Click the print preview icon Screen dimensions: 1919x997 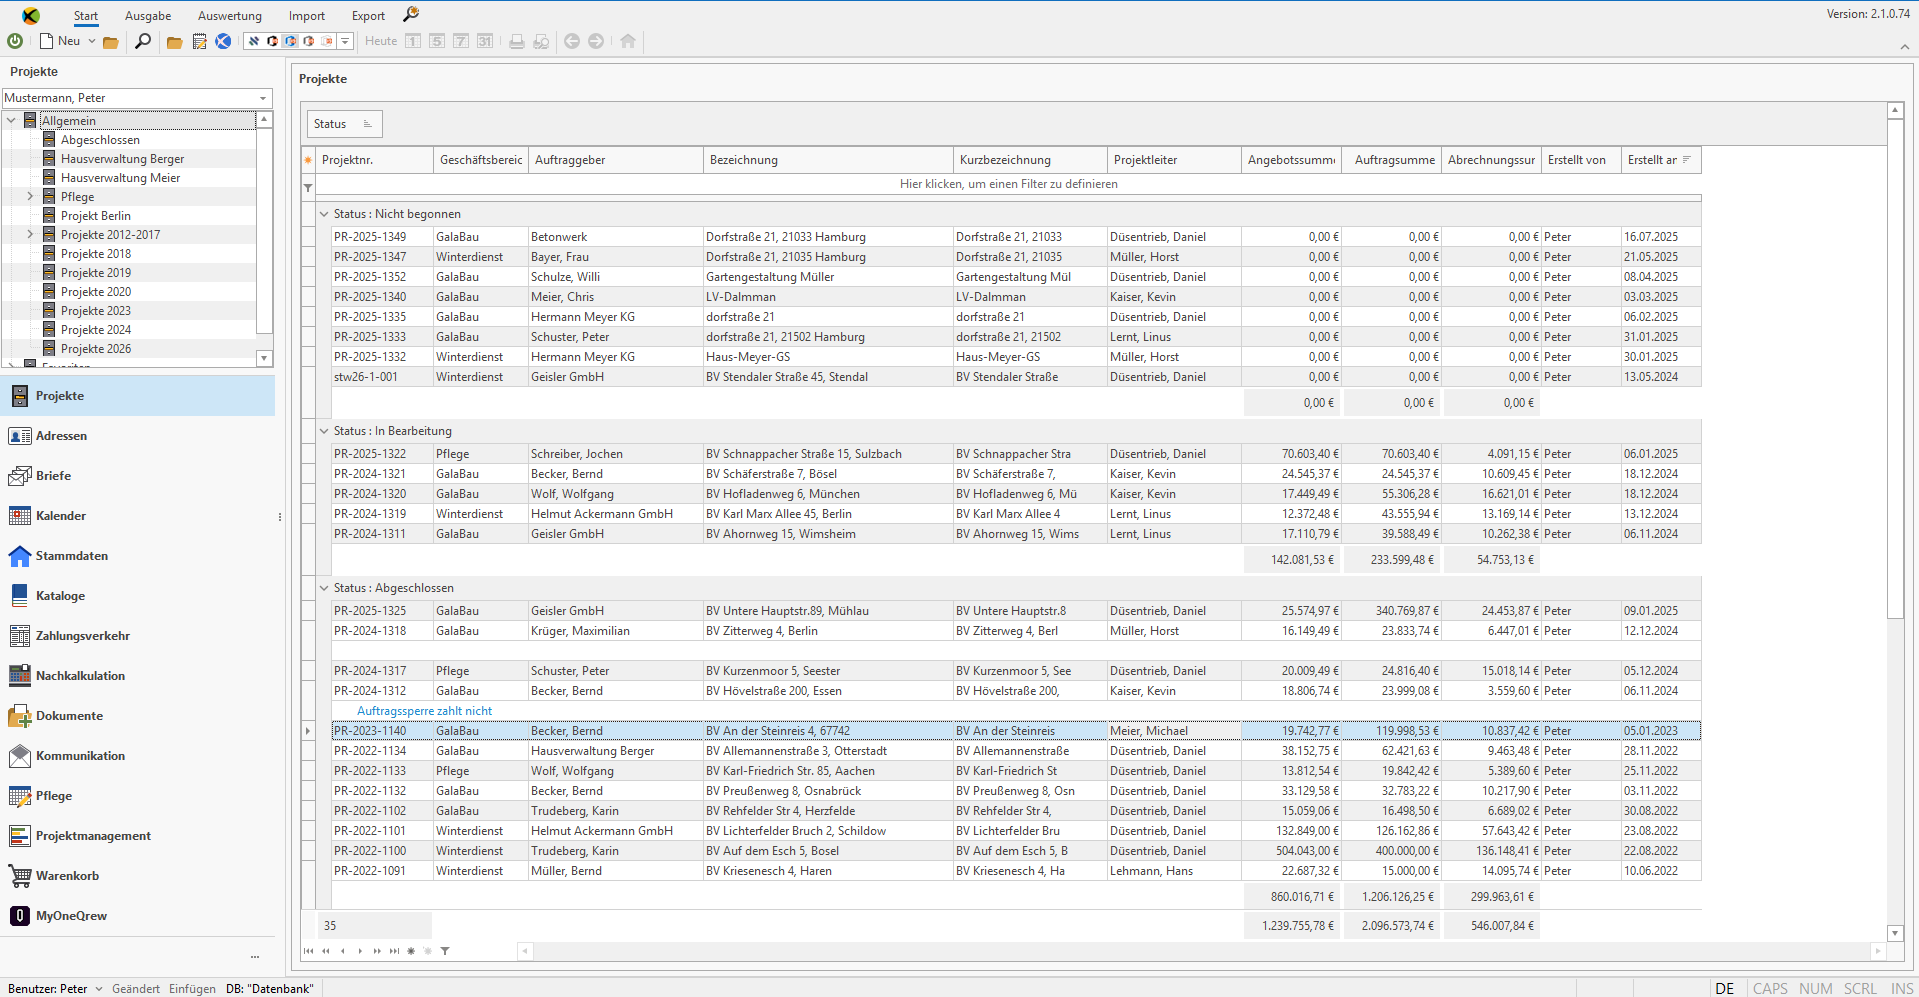[541, 41]
